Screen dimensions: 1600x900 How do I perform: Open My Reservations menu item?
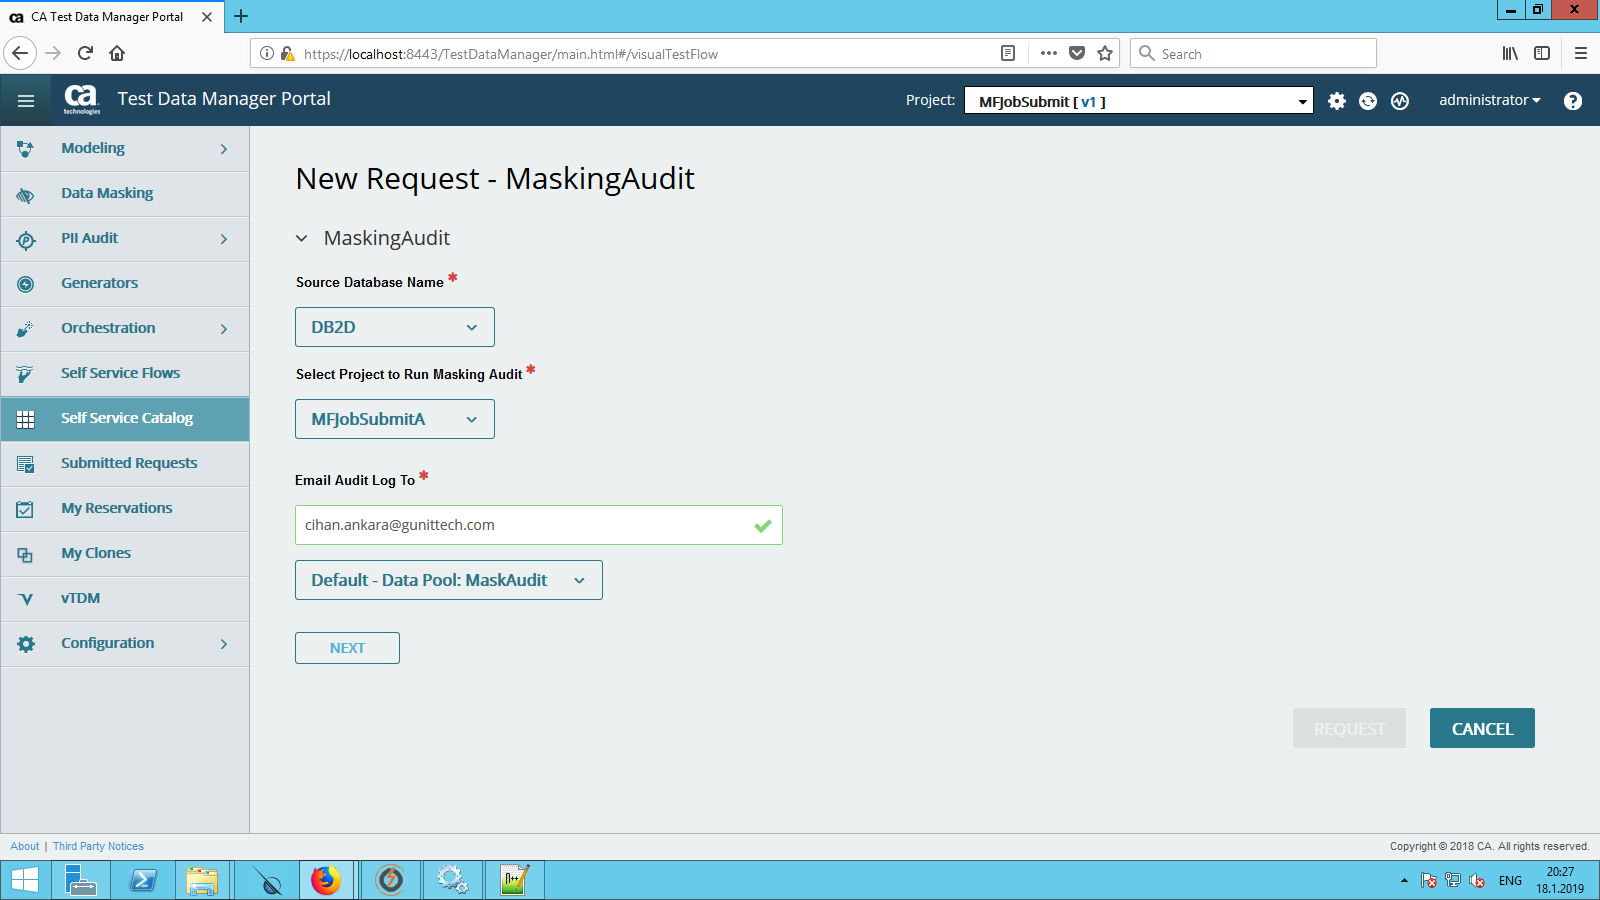coord(125,509)
